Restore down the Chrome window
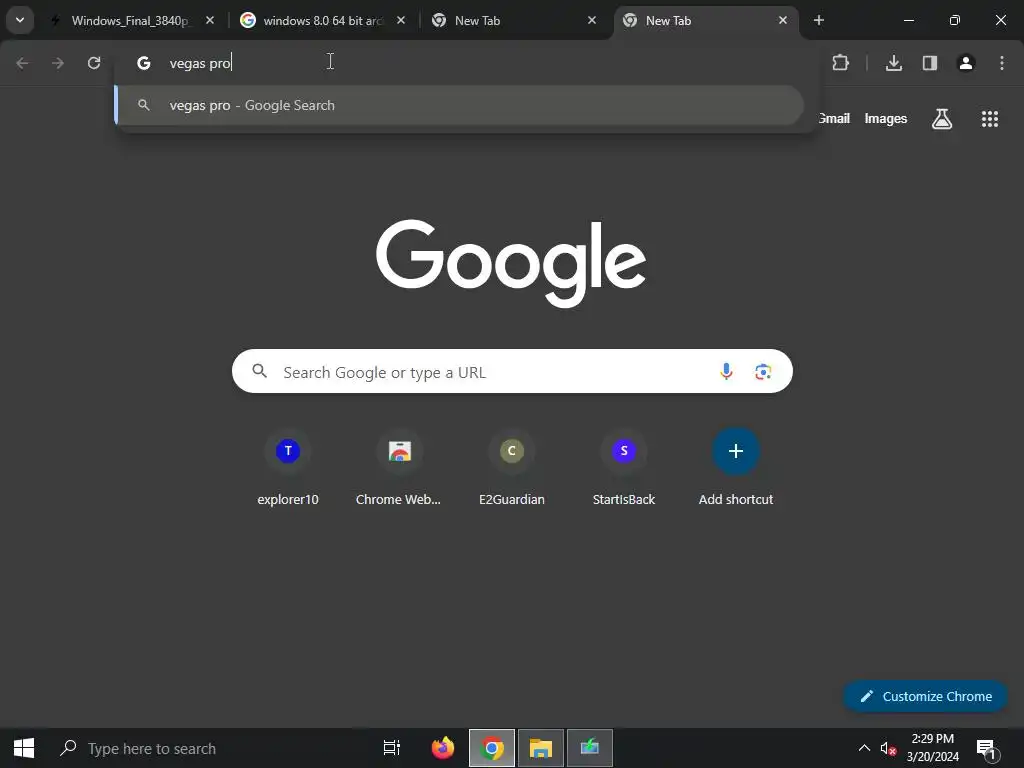This screenshot has width=1024, height=768. point(954,21)
